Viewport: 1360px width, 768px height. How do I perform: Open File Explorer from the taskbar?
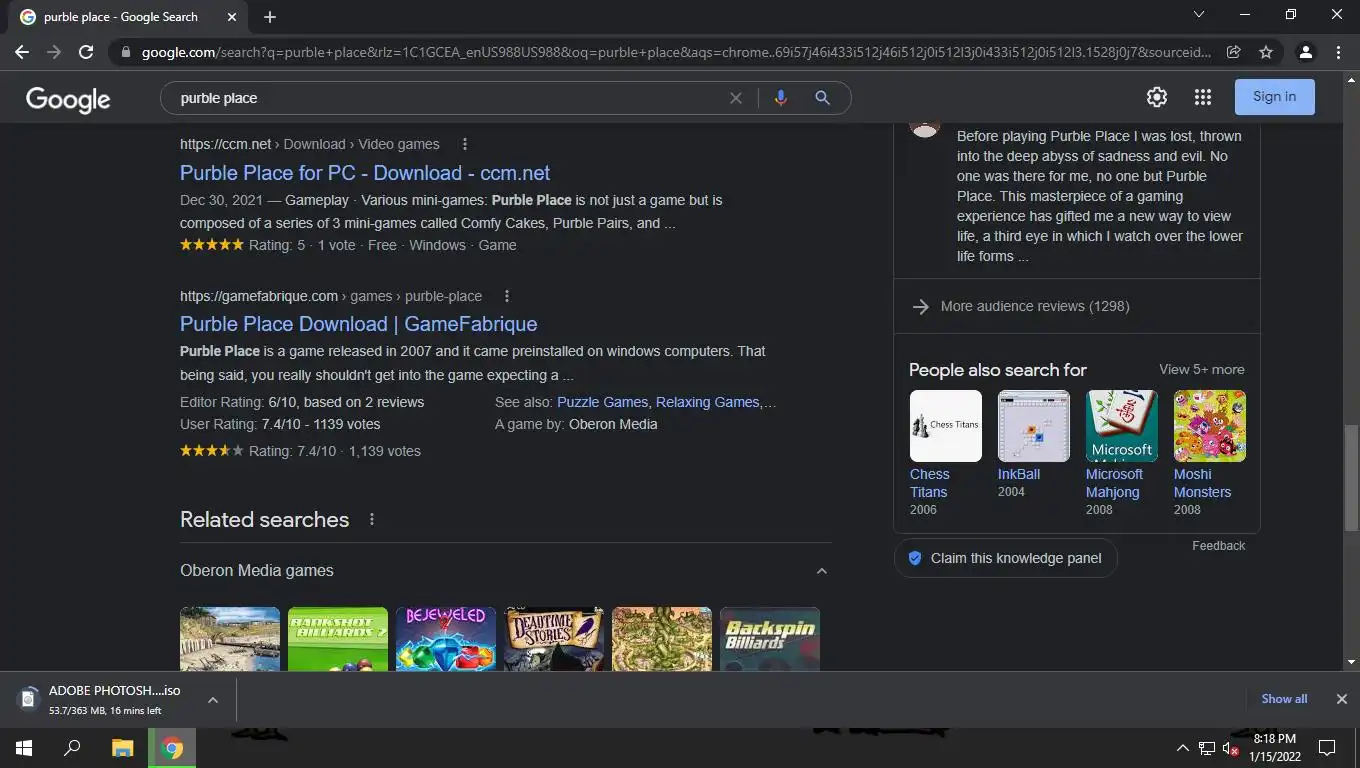(x=122, y=748)
